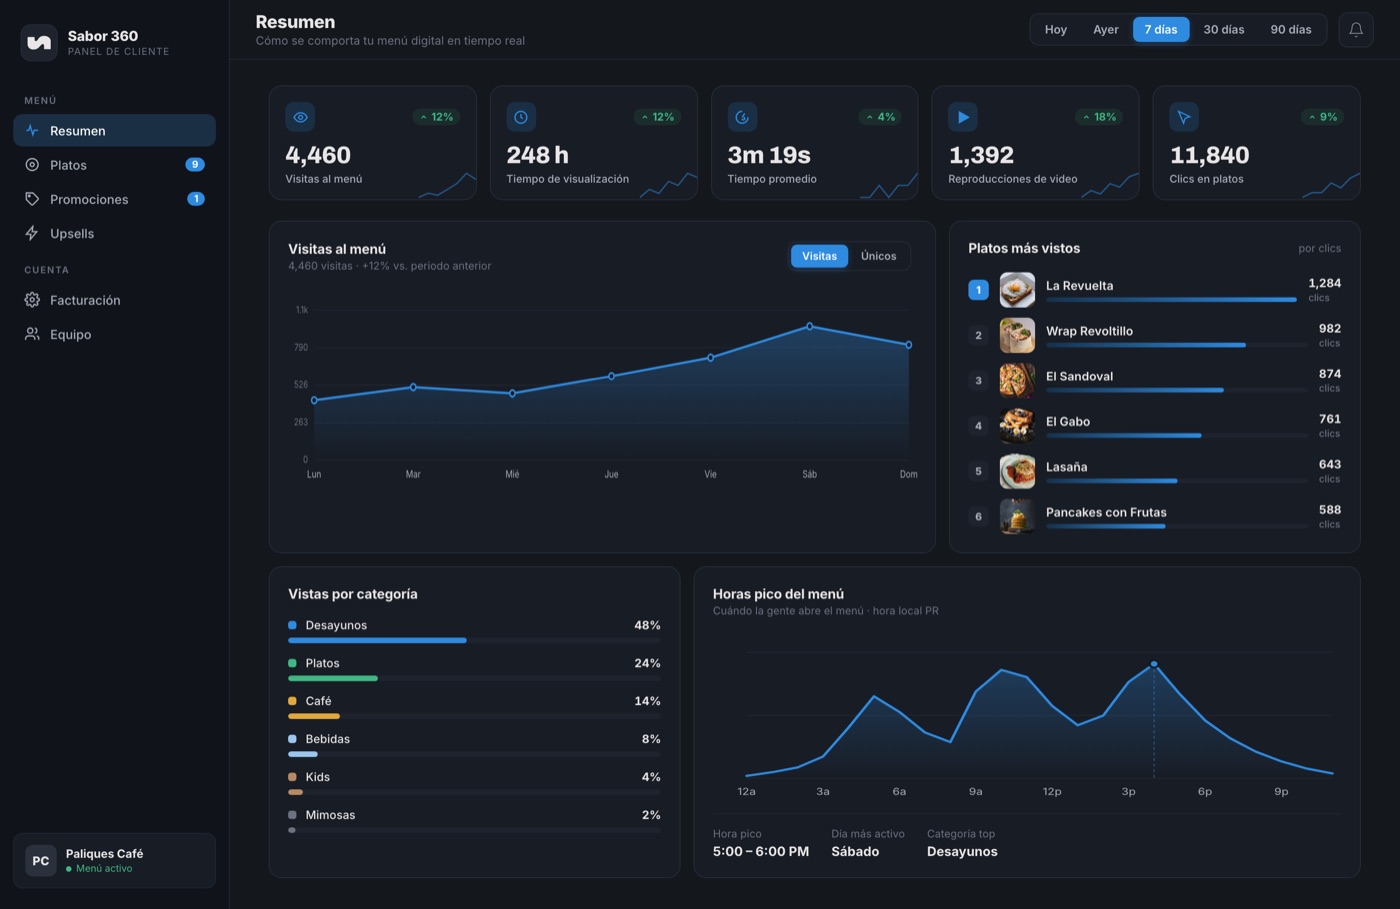Viewport: 1400px width, 909px height.
Task: Click the Café yellow category bar
Action: 314,716
